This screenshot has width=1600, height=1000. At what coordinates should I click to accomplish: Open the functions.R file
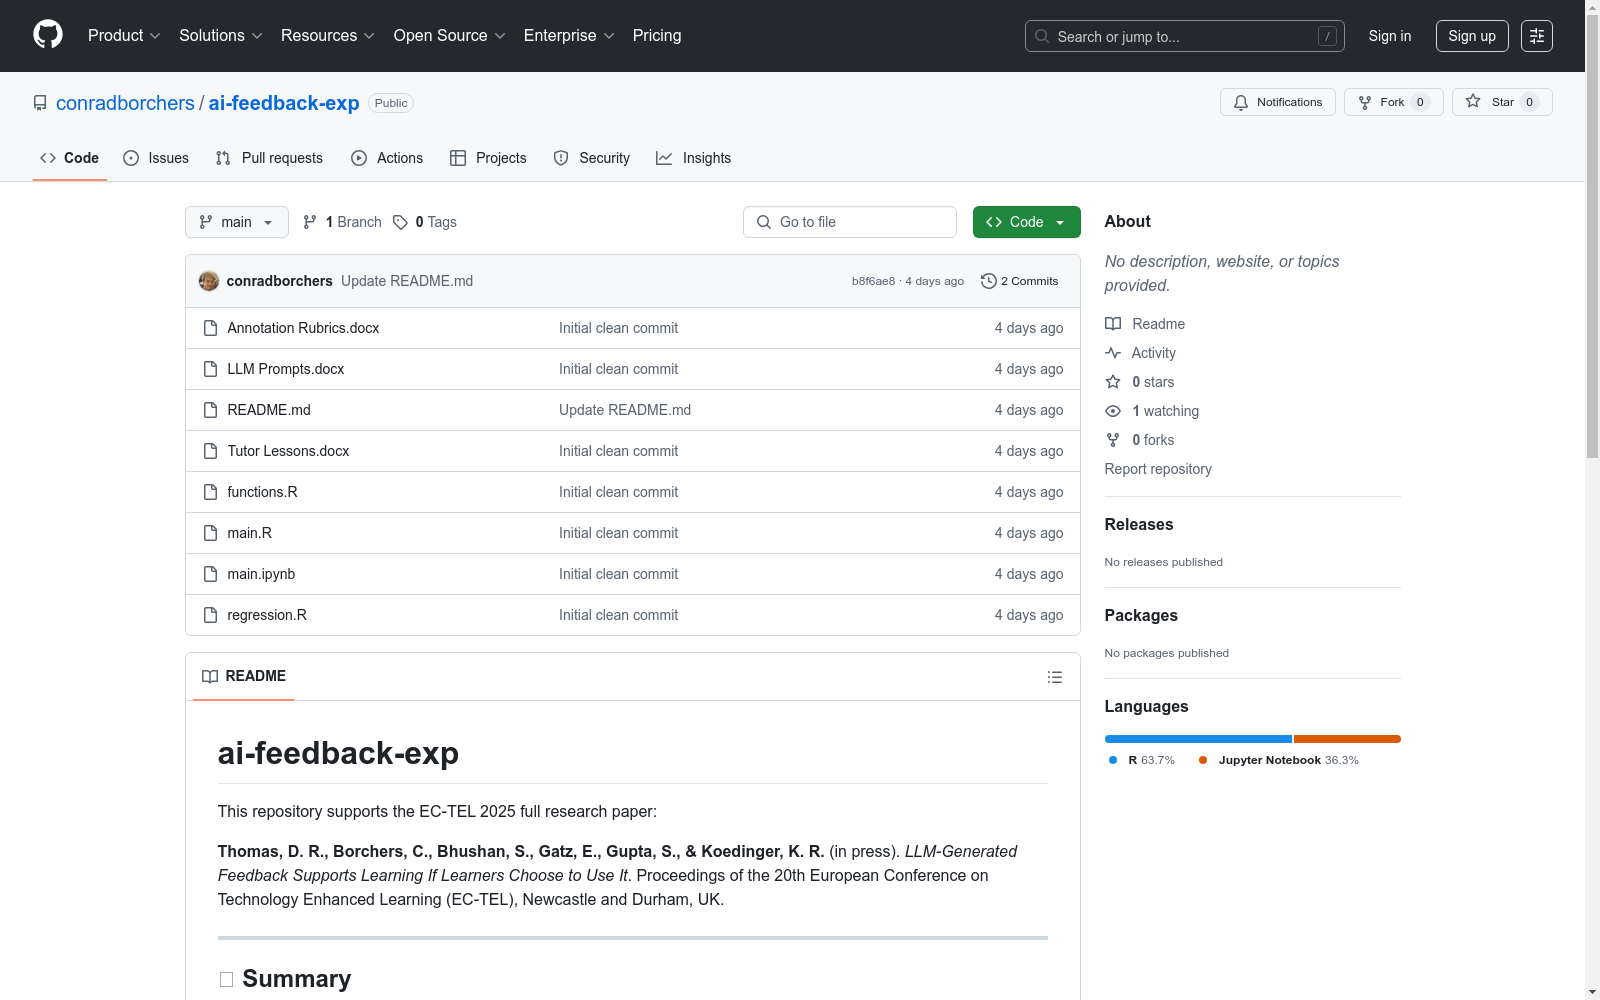pyautogui.click(x=262, y=492)
